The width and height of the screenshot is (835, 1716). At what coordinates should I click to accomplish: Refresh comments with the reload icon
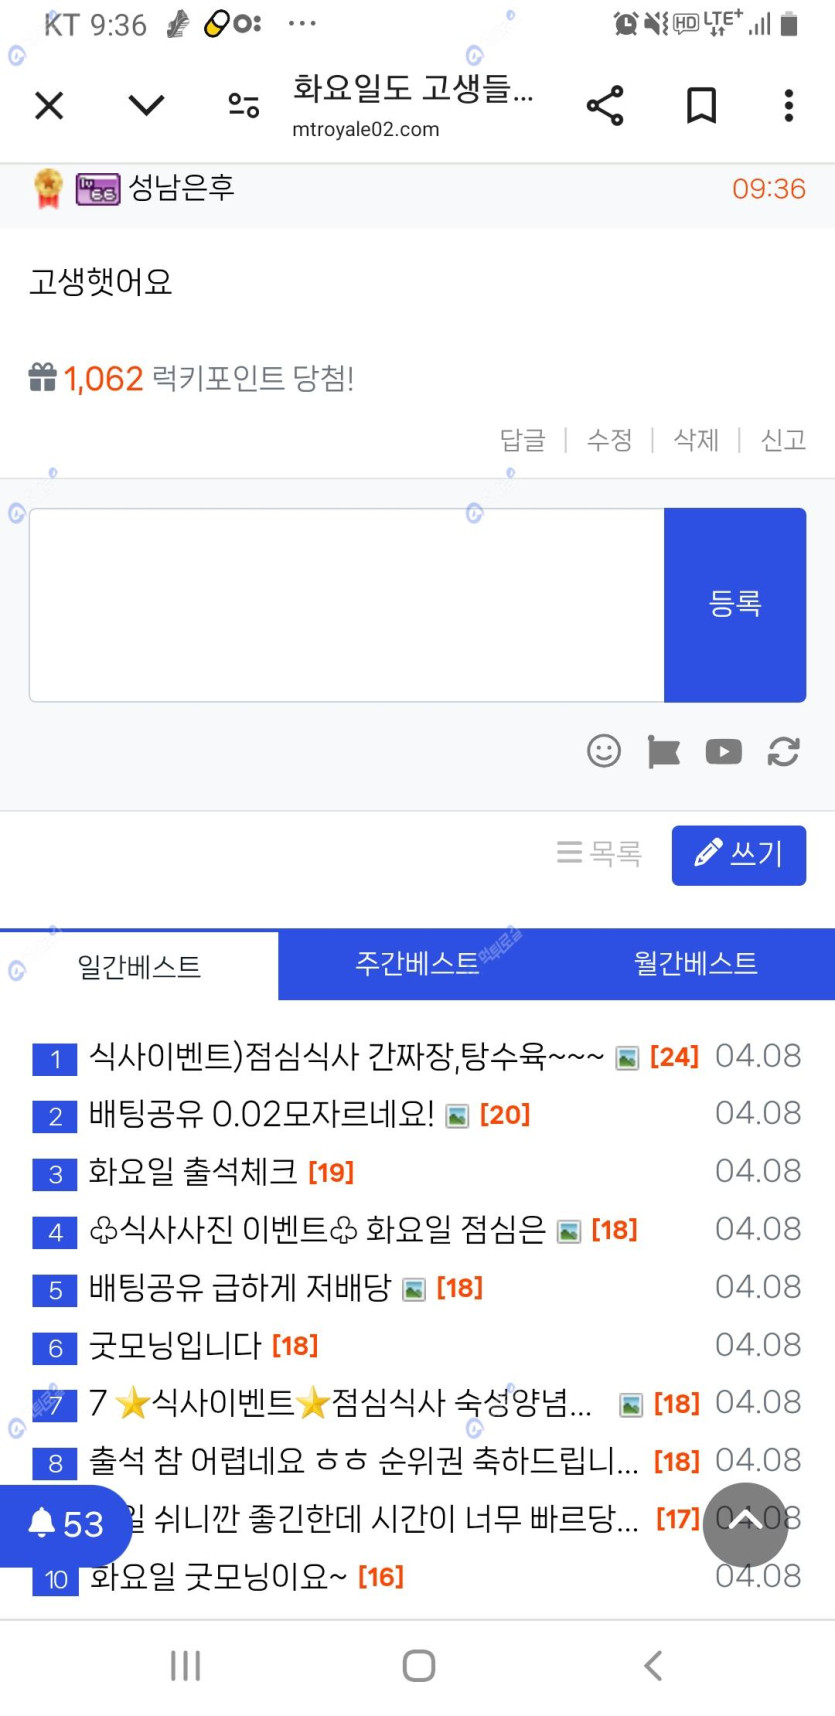pos(783,751)
